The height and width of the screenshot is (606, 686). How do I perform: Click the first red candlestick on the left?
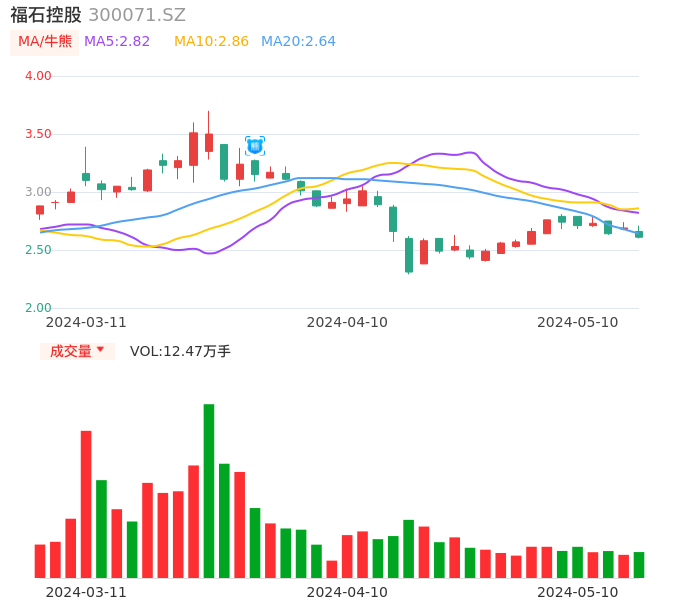[40, 211]
